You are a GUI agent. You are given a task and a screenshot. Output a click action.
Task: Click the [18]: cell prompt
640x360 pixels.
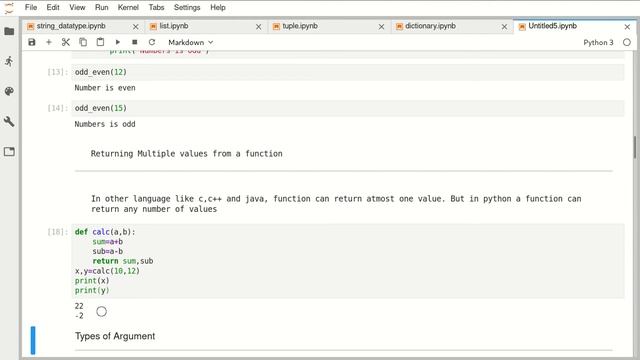[58, 232]
